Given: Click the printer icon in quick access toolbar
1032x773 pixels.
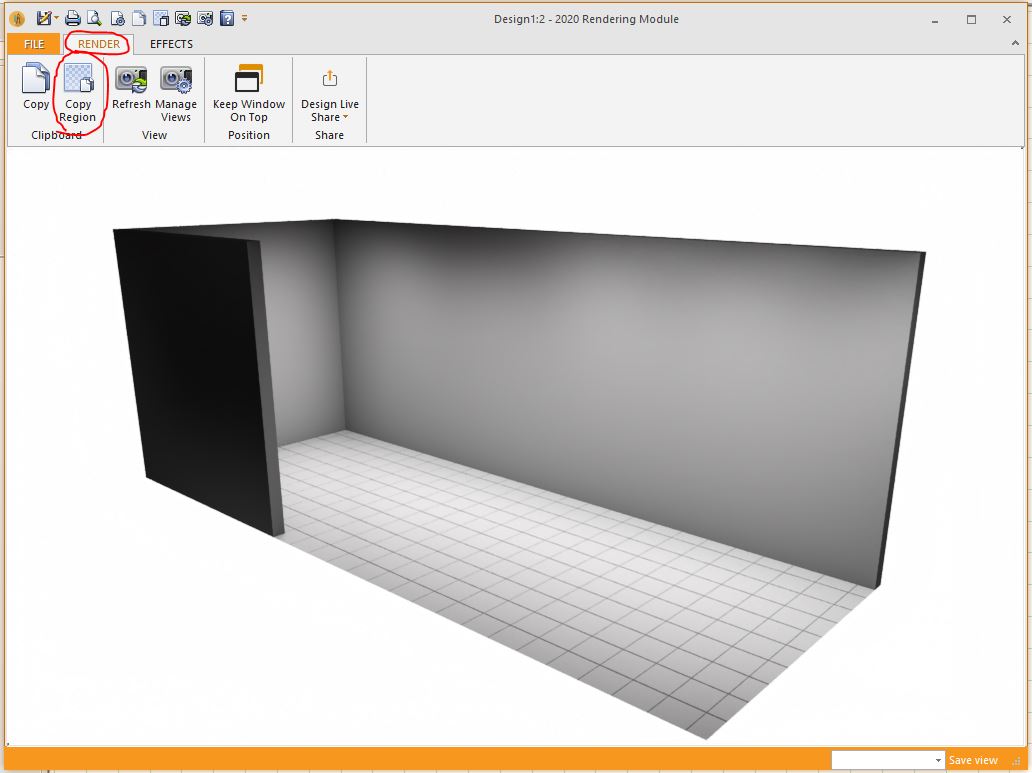Looking at the screenshot, I should (73, 18).
